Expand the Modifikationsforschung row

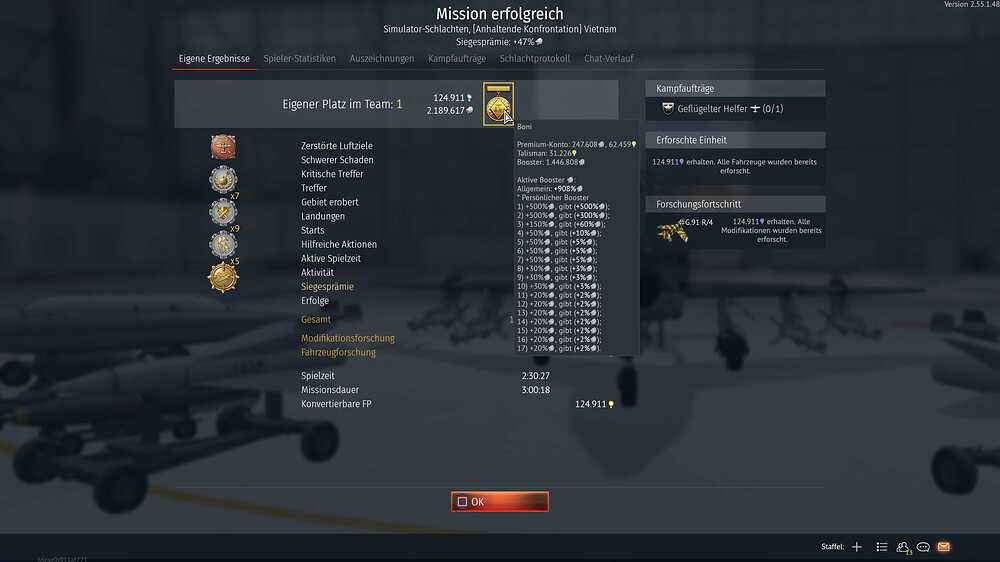point(348,338)
